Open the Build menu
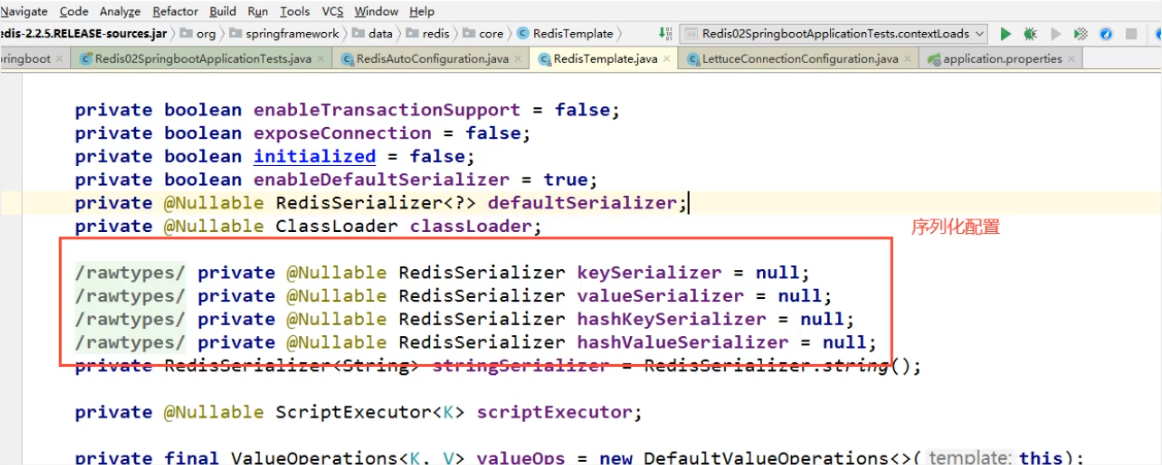 tap(223, 11)
